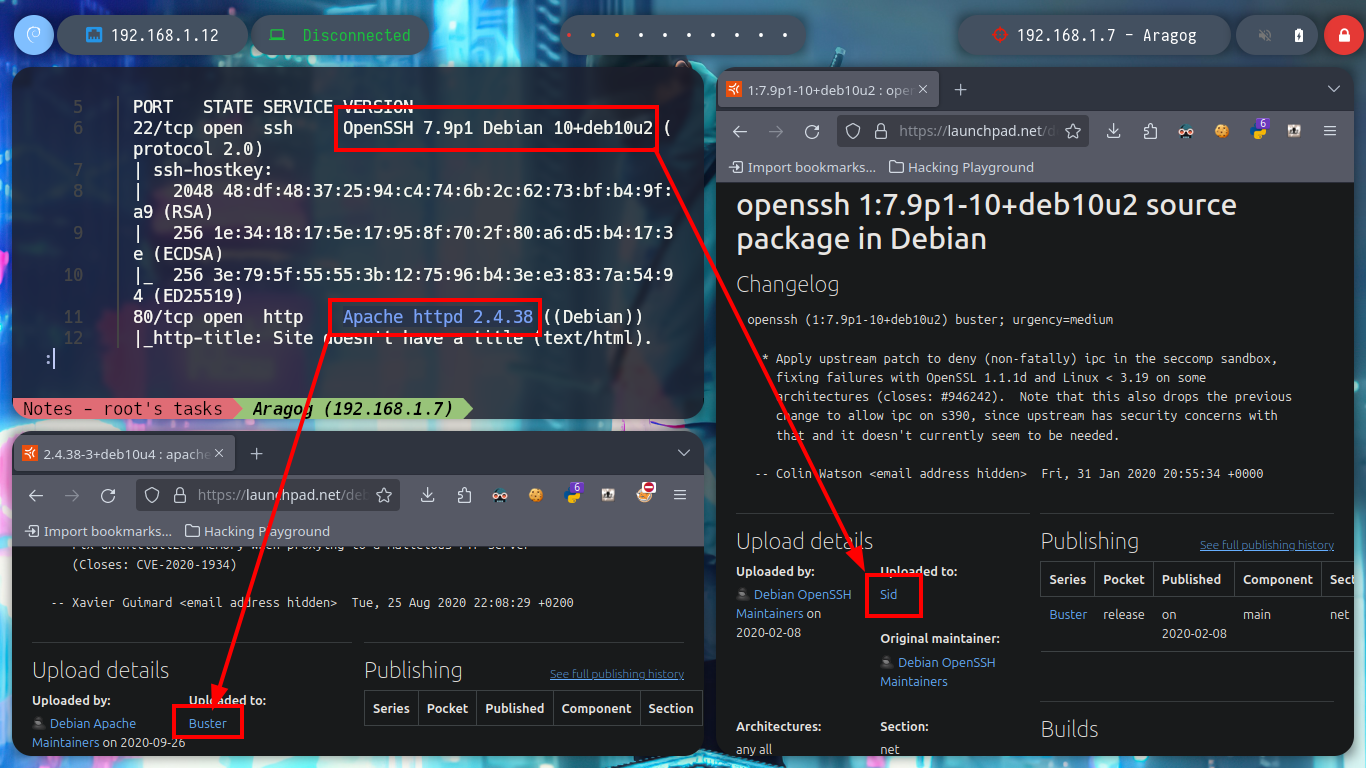Screen dimensions: 1366x768
Task: Click the muted volume icon in panel
Action: [x=1265, y=36]
